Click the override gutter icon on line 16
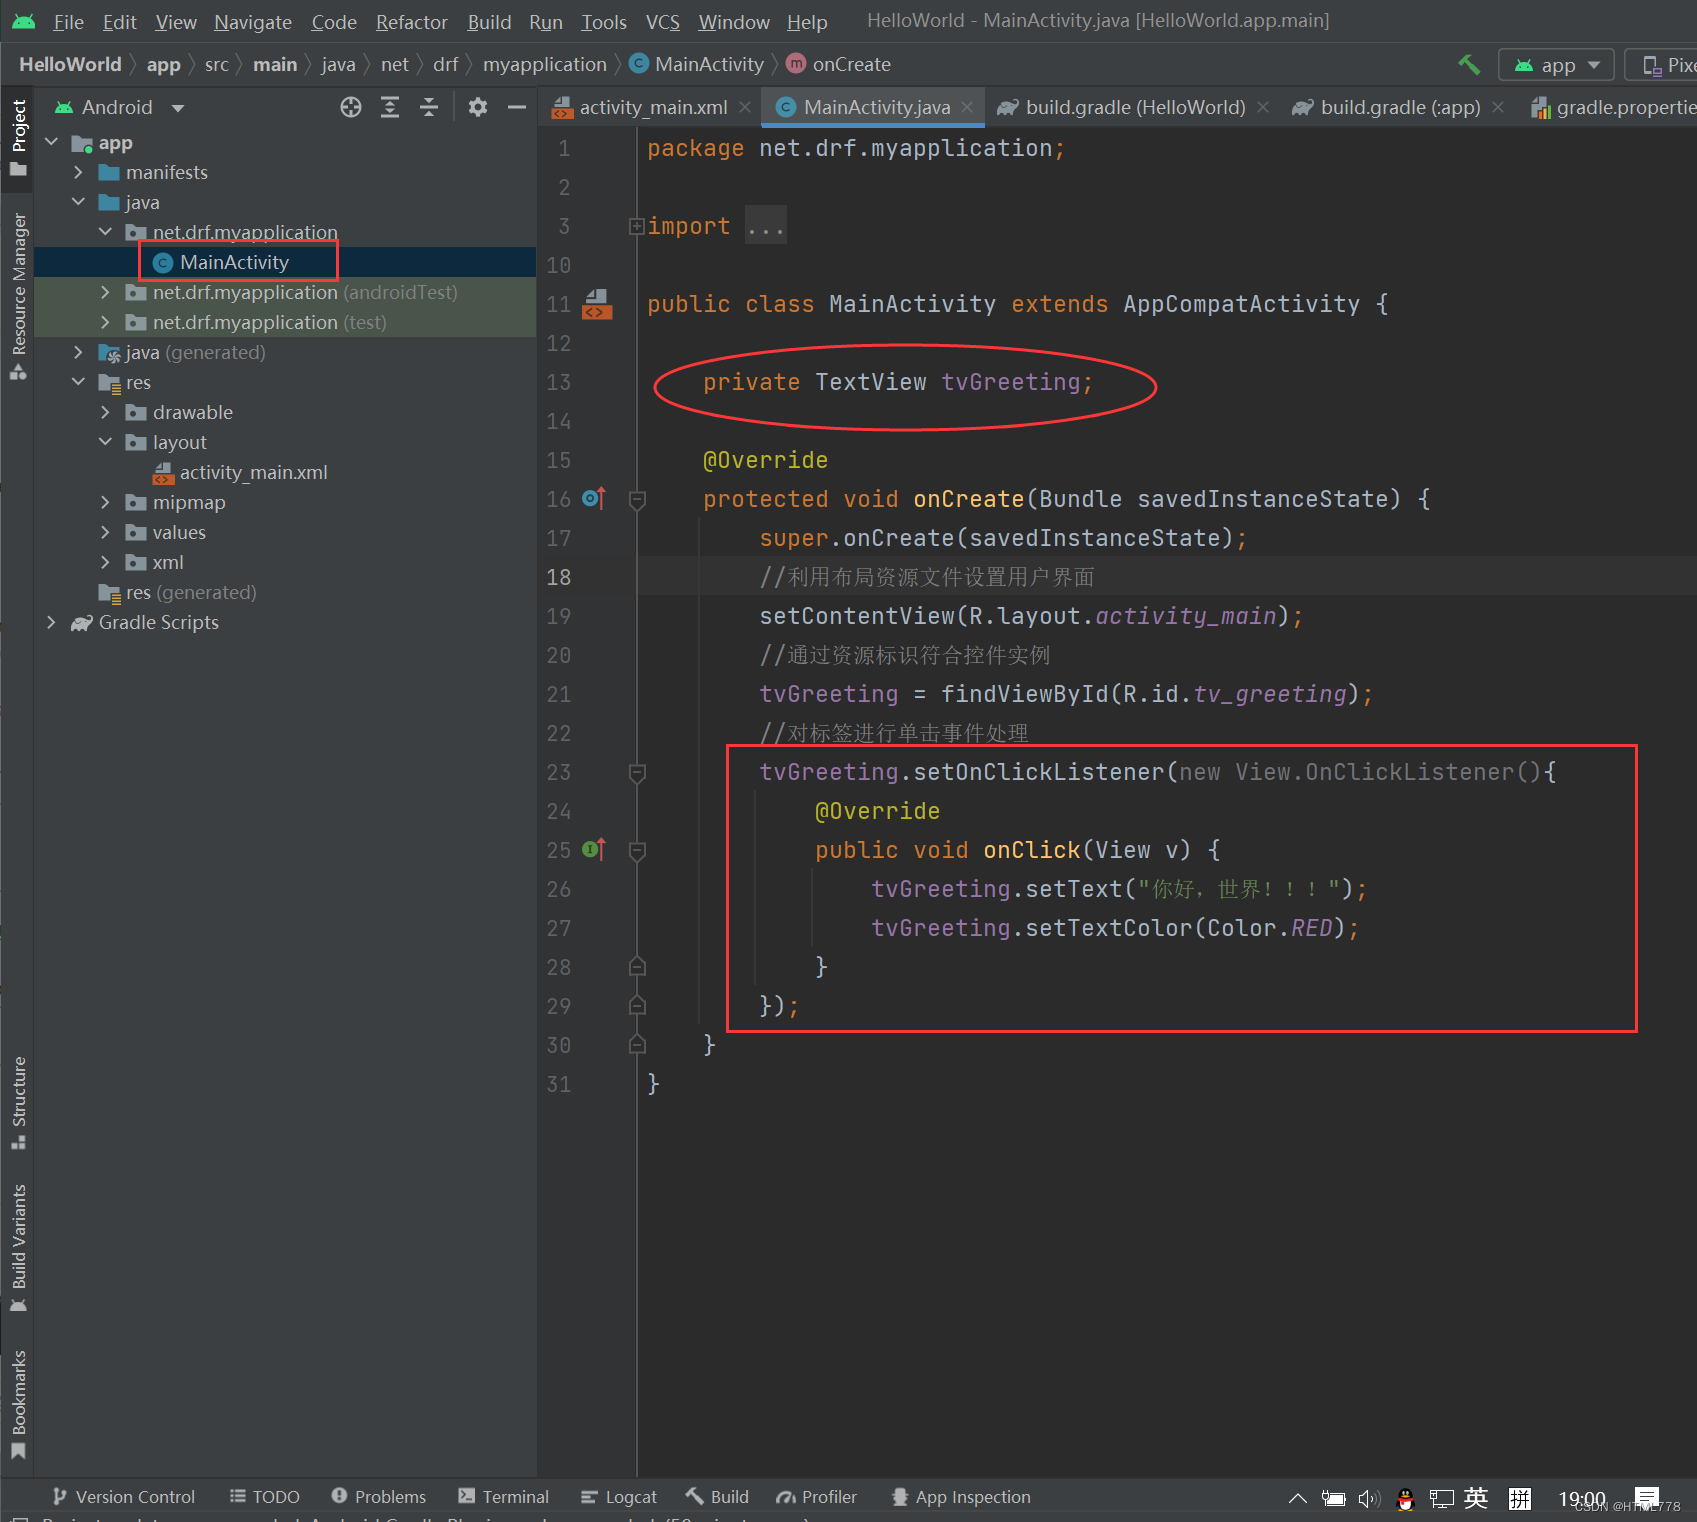 tap(594, 498)
